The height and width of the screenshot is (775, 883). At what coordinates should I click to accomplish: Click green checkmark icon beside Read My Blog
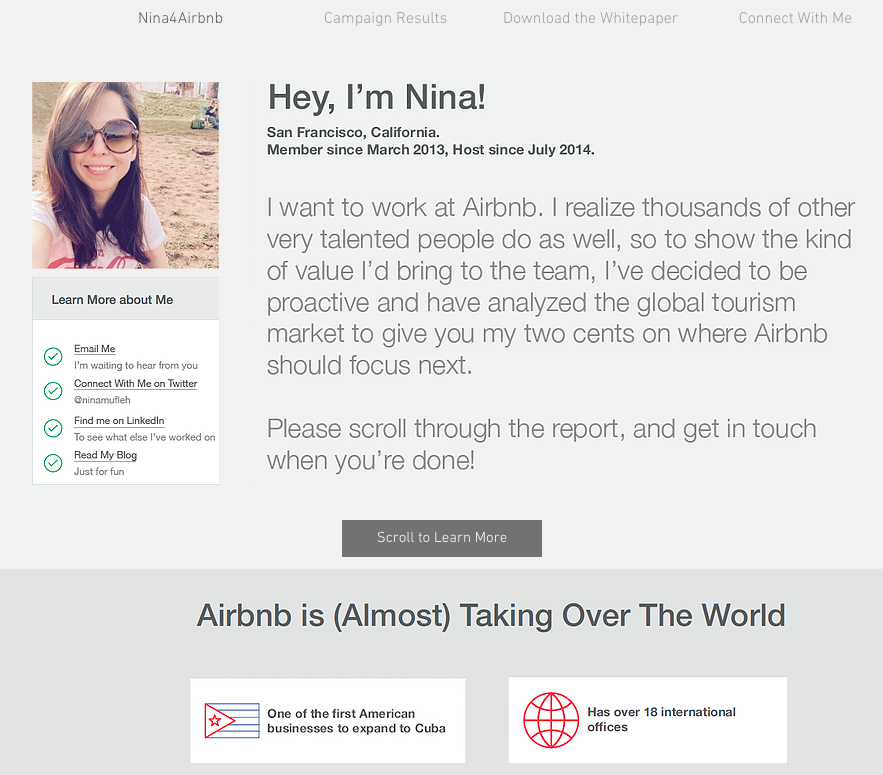[x=53, y=463]
